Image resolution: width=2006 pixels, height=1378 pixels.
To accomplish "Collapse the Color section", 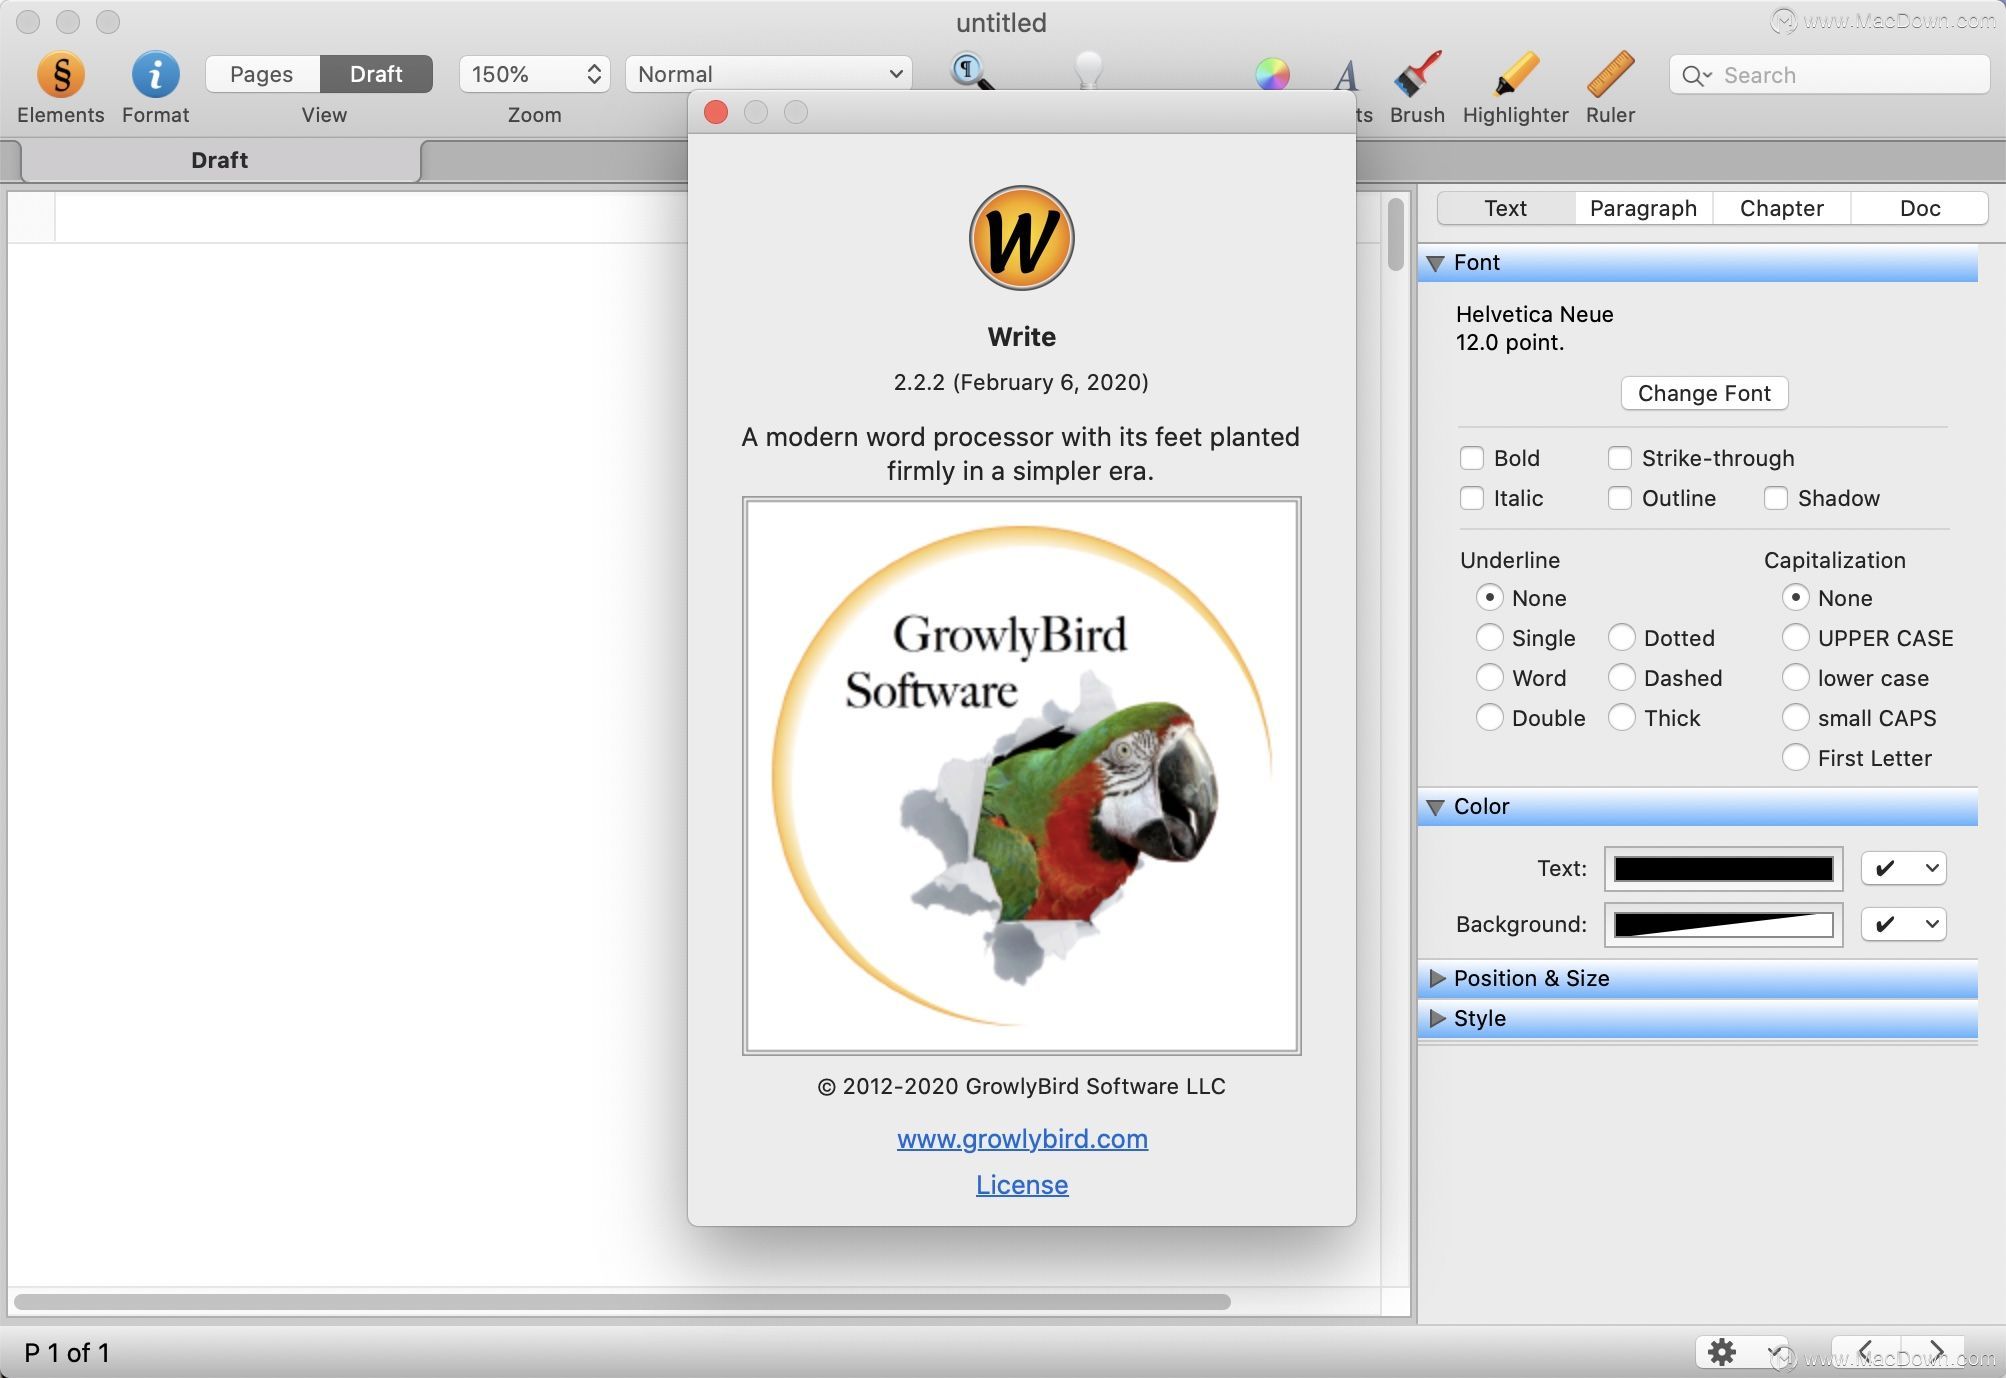I will coord(1436,807).
